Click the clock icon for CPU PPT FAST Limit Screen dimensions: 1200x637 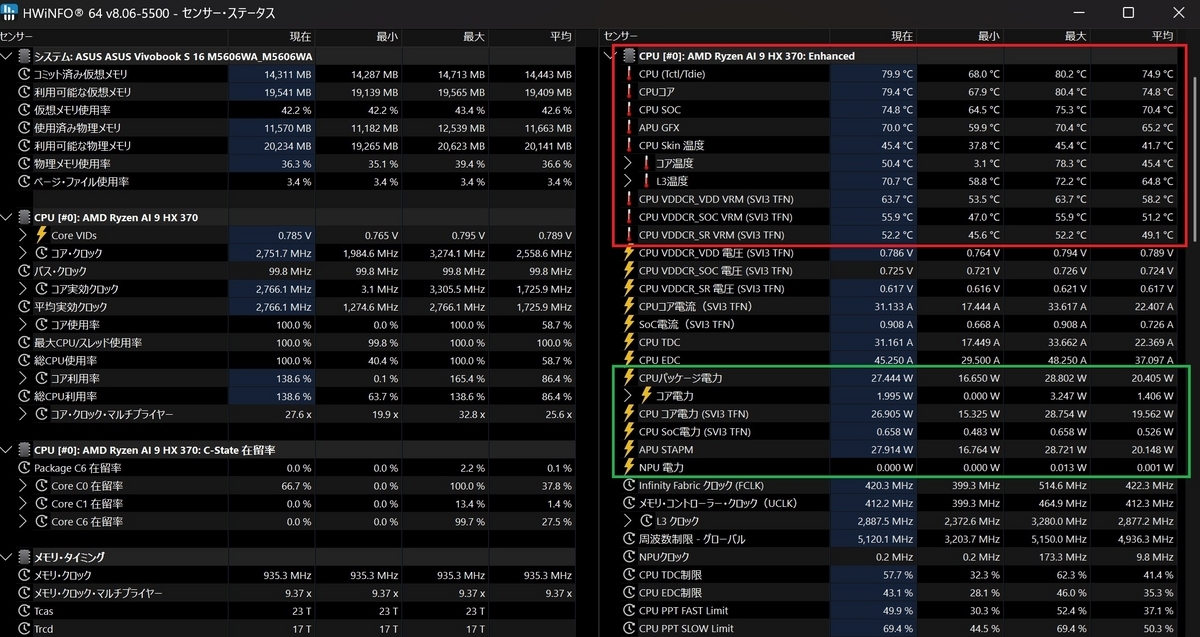coord(629,611)
